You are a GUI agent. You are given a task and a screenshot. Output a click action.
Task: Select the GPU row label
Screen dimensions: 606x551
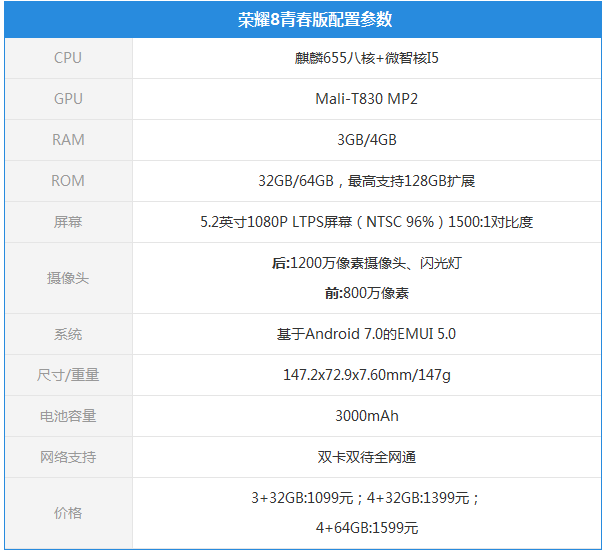[x=68, y=99]
